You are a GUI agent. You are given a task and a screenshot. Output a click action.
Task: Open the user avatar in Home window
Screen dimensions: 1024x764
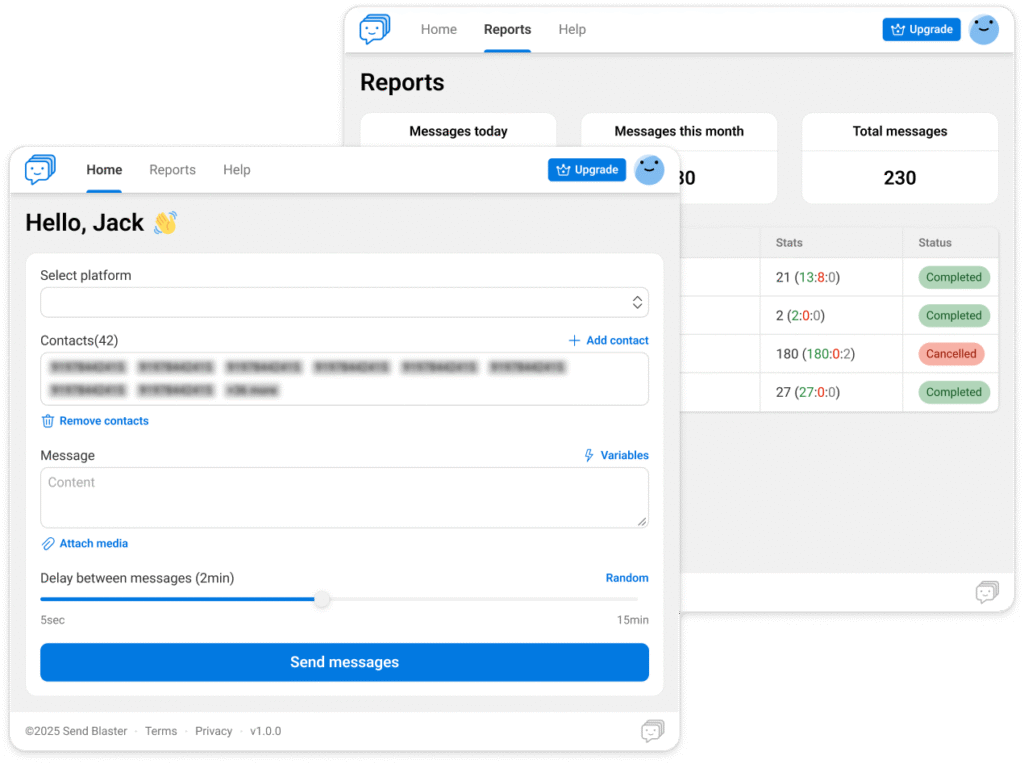pyautogui.click(x=650, y=170)
